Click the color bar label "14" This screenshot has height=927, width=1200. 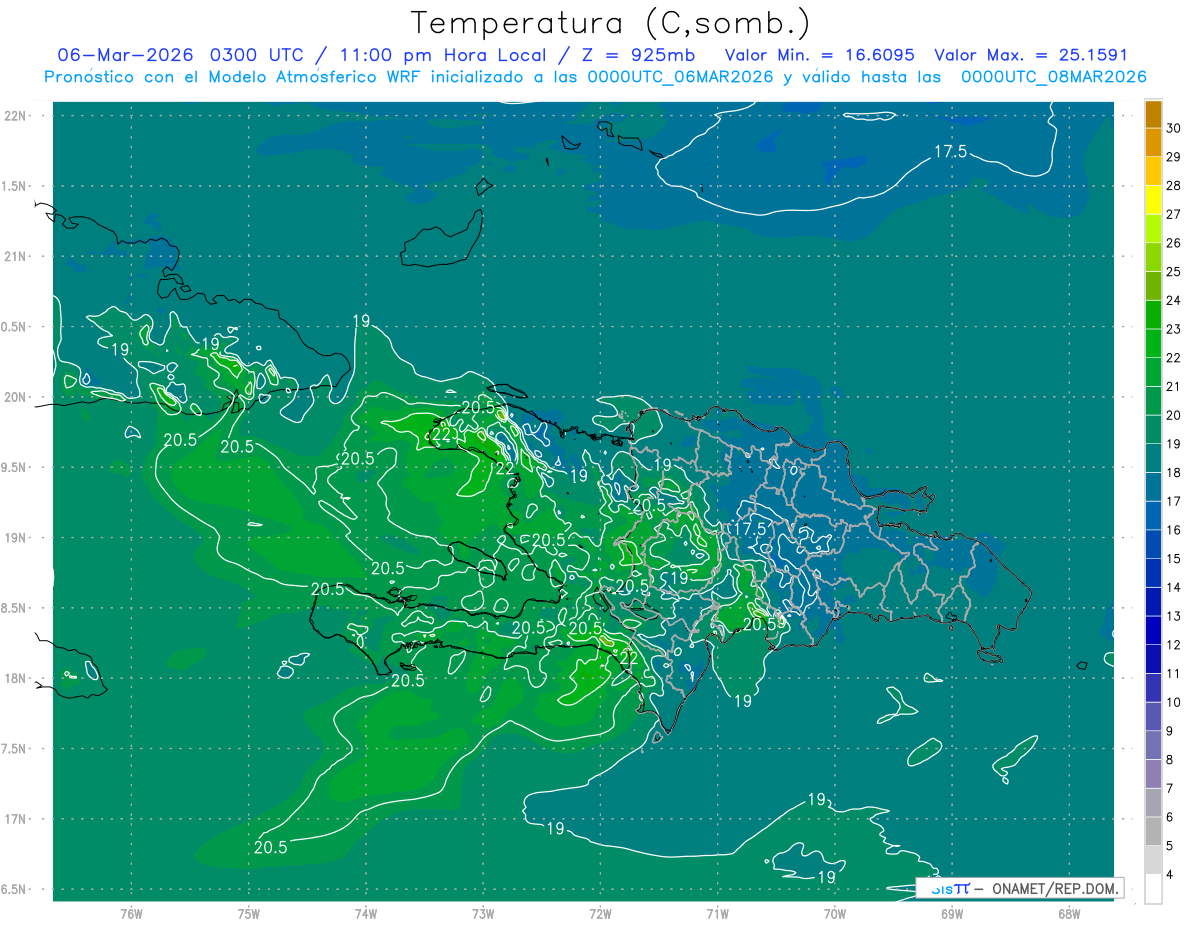[1174, 588]
